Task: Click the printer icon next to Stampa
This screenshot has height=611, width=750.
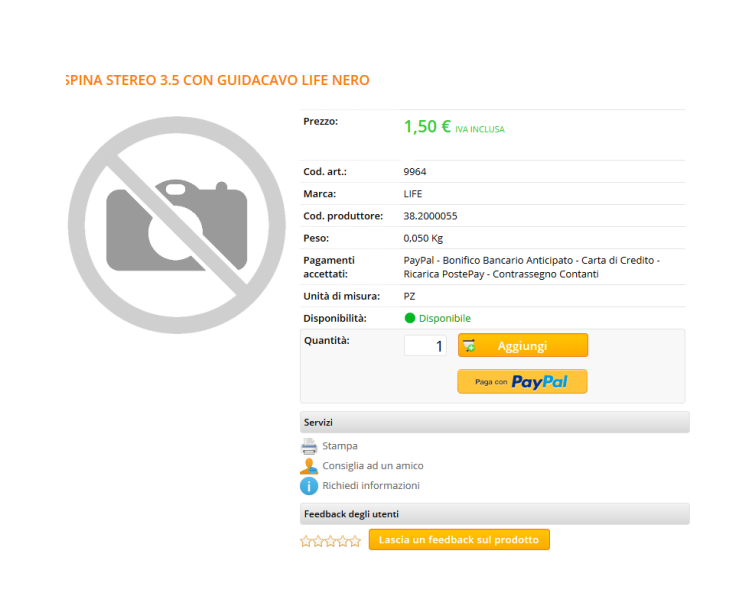Action: 309,446
